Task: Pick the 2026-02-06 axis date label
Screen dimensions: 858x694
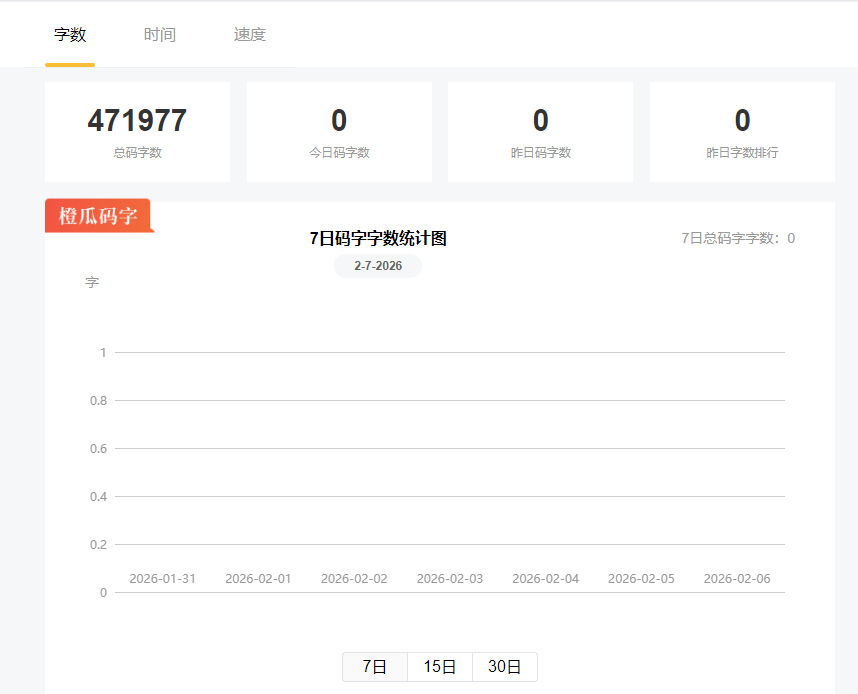Action: [737, 579]
